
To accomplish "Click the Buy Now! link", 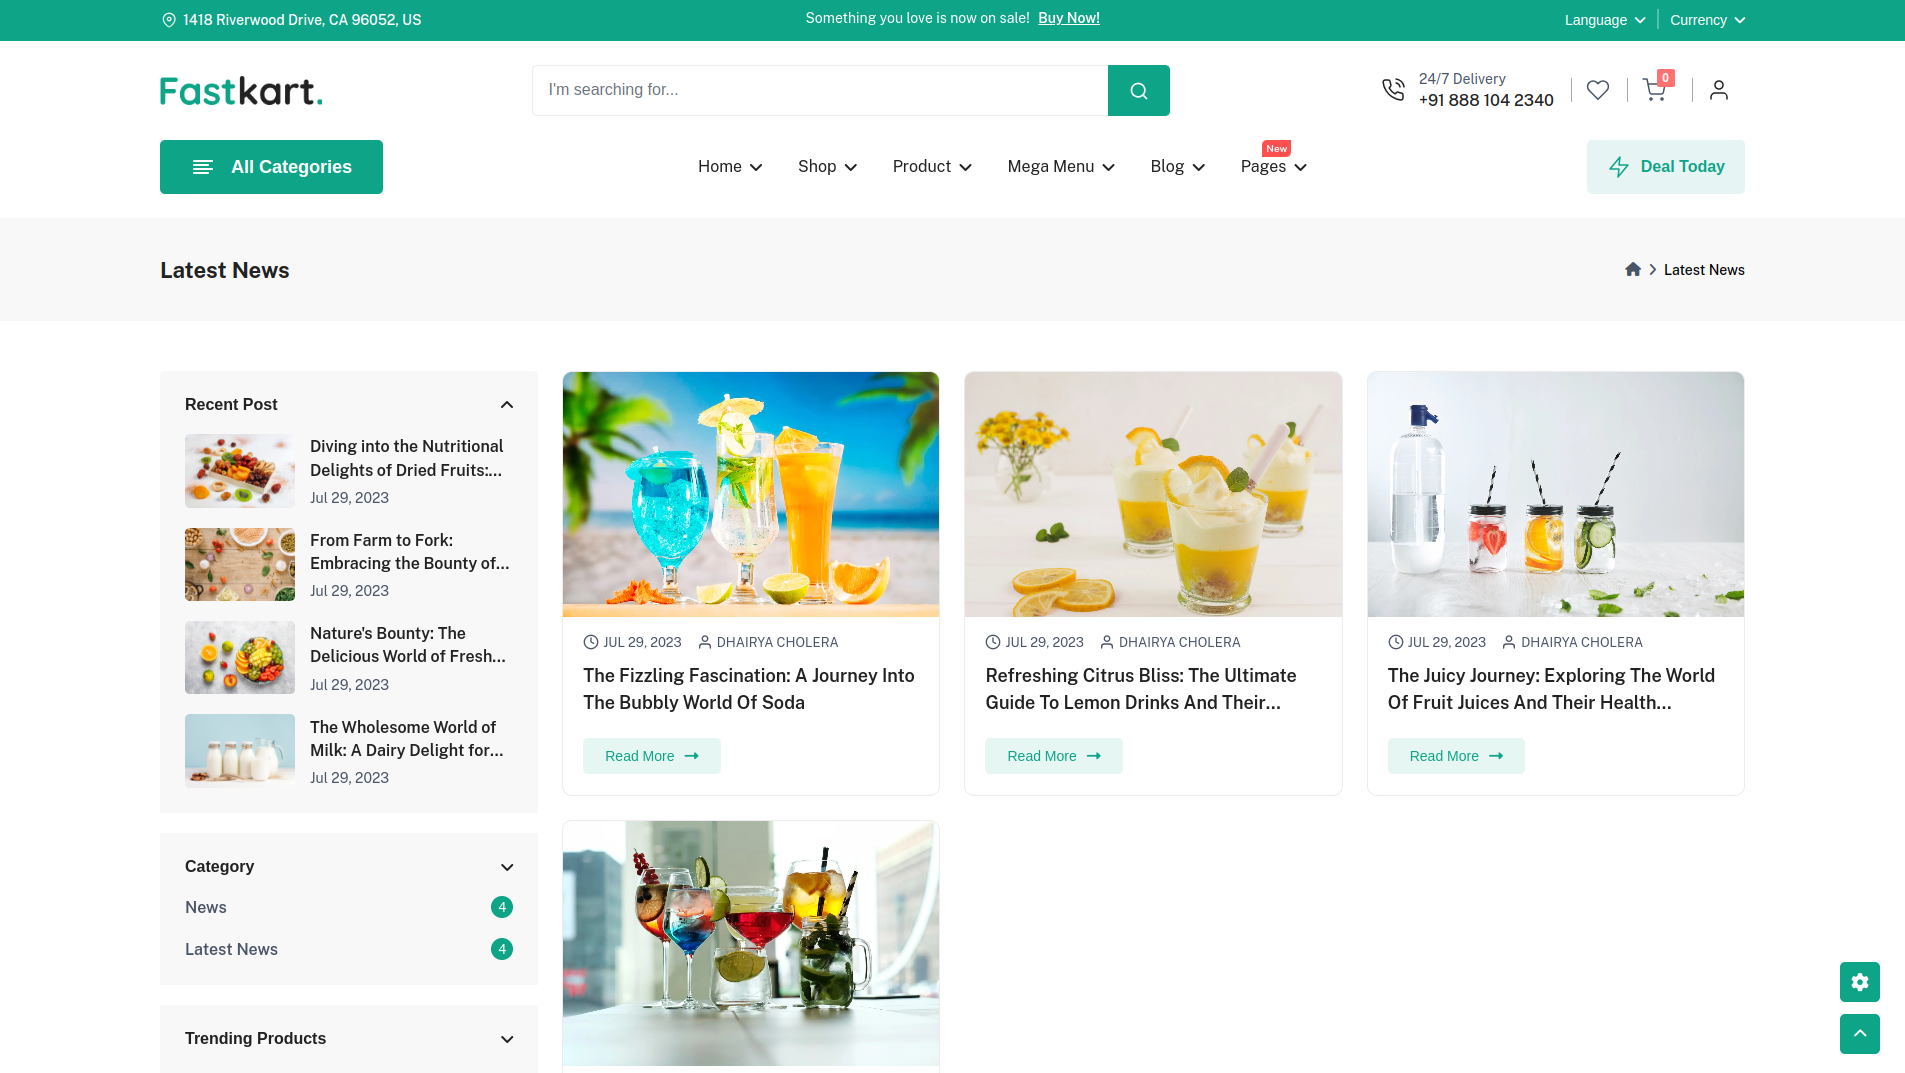I will pos(1068,18).
